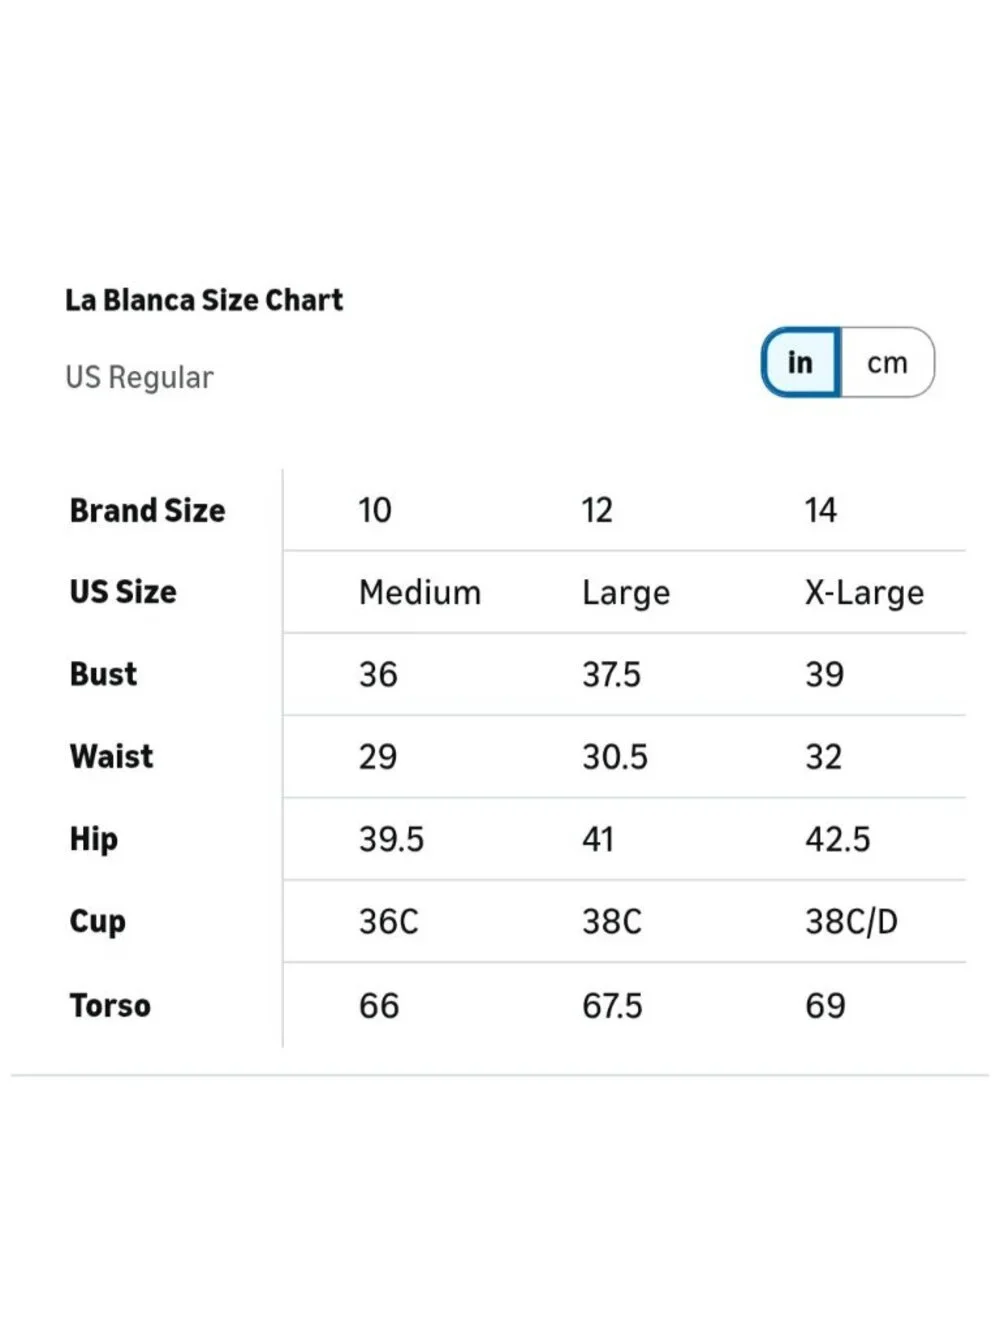Select the in unit toggle
This screenshot has width=1000, height=1333.
tap(801, 362)
